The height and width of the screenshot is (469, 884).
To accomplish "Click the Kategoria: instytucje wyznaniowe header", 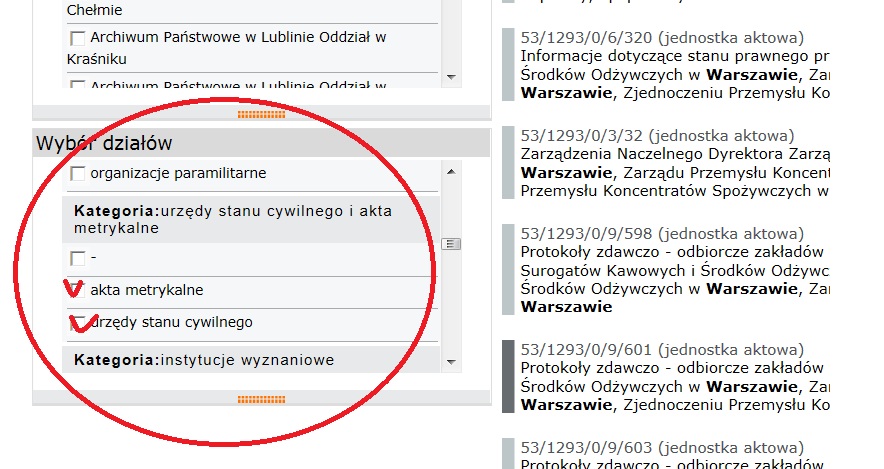I will 251,360.
